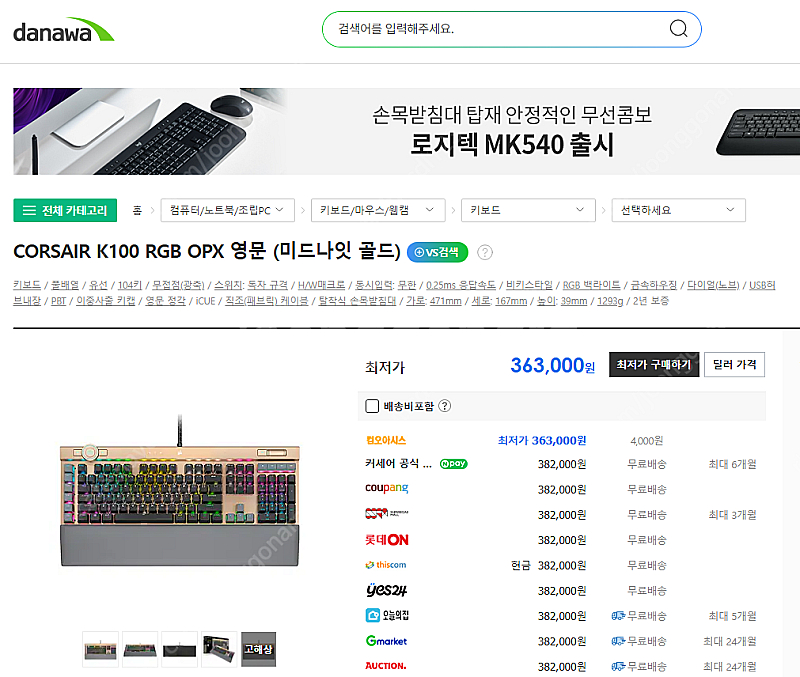Click RGB 백라이트 spec link
The image size is (800, 677).
pyautogui.click(x=591, y=285)
